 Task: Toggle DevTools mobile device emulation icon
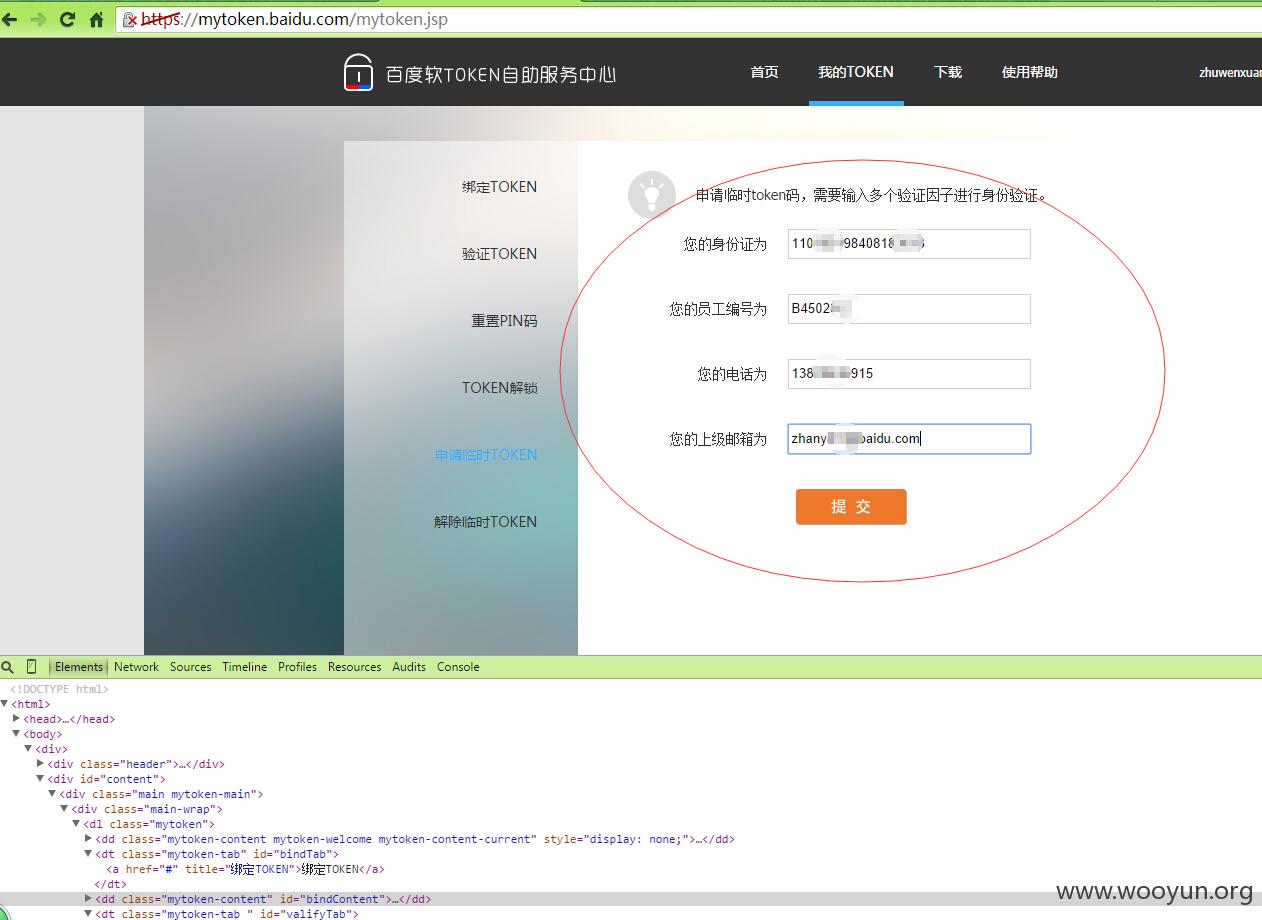31,667
